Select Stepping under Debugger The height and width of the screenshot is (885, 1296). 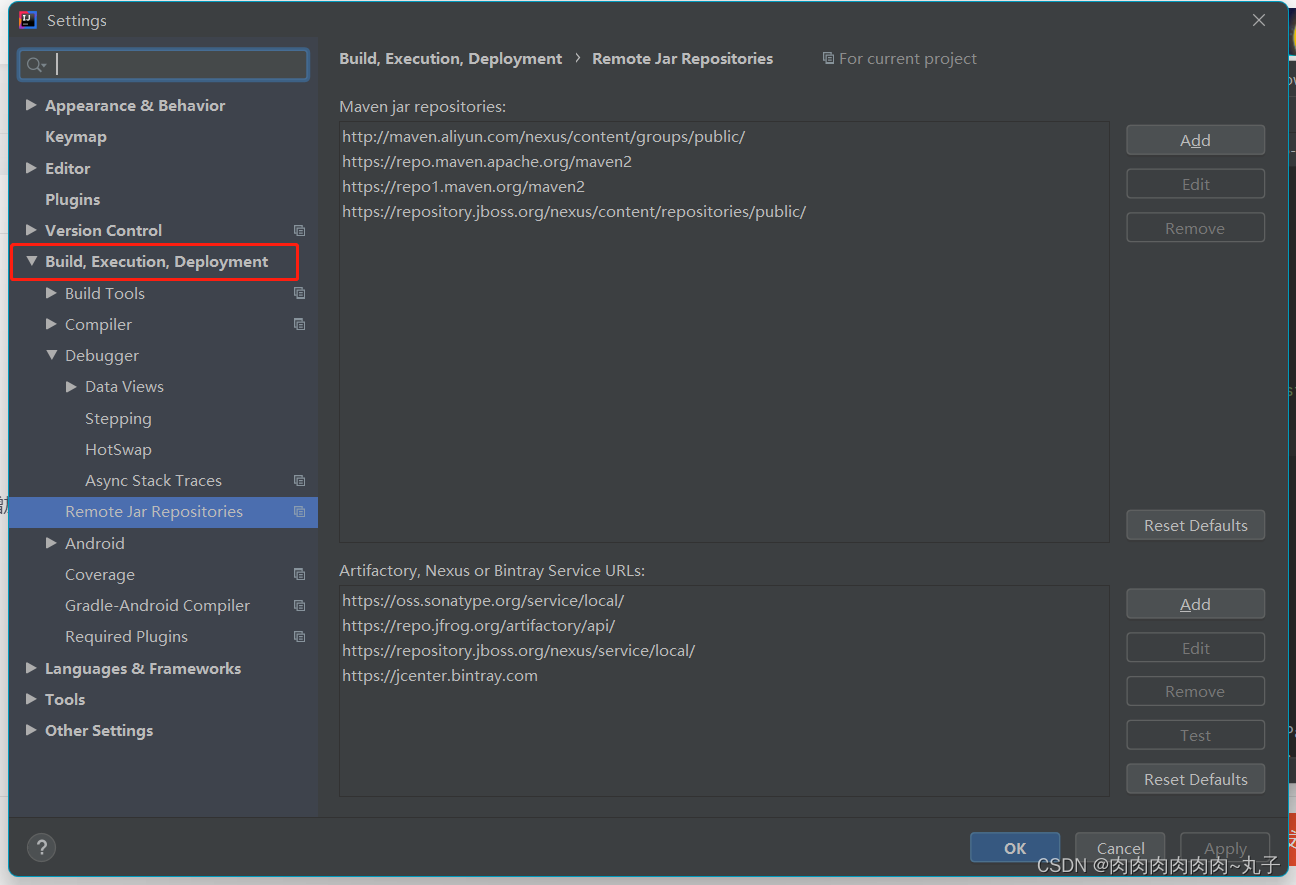pos(118,419)
